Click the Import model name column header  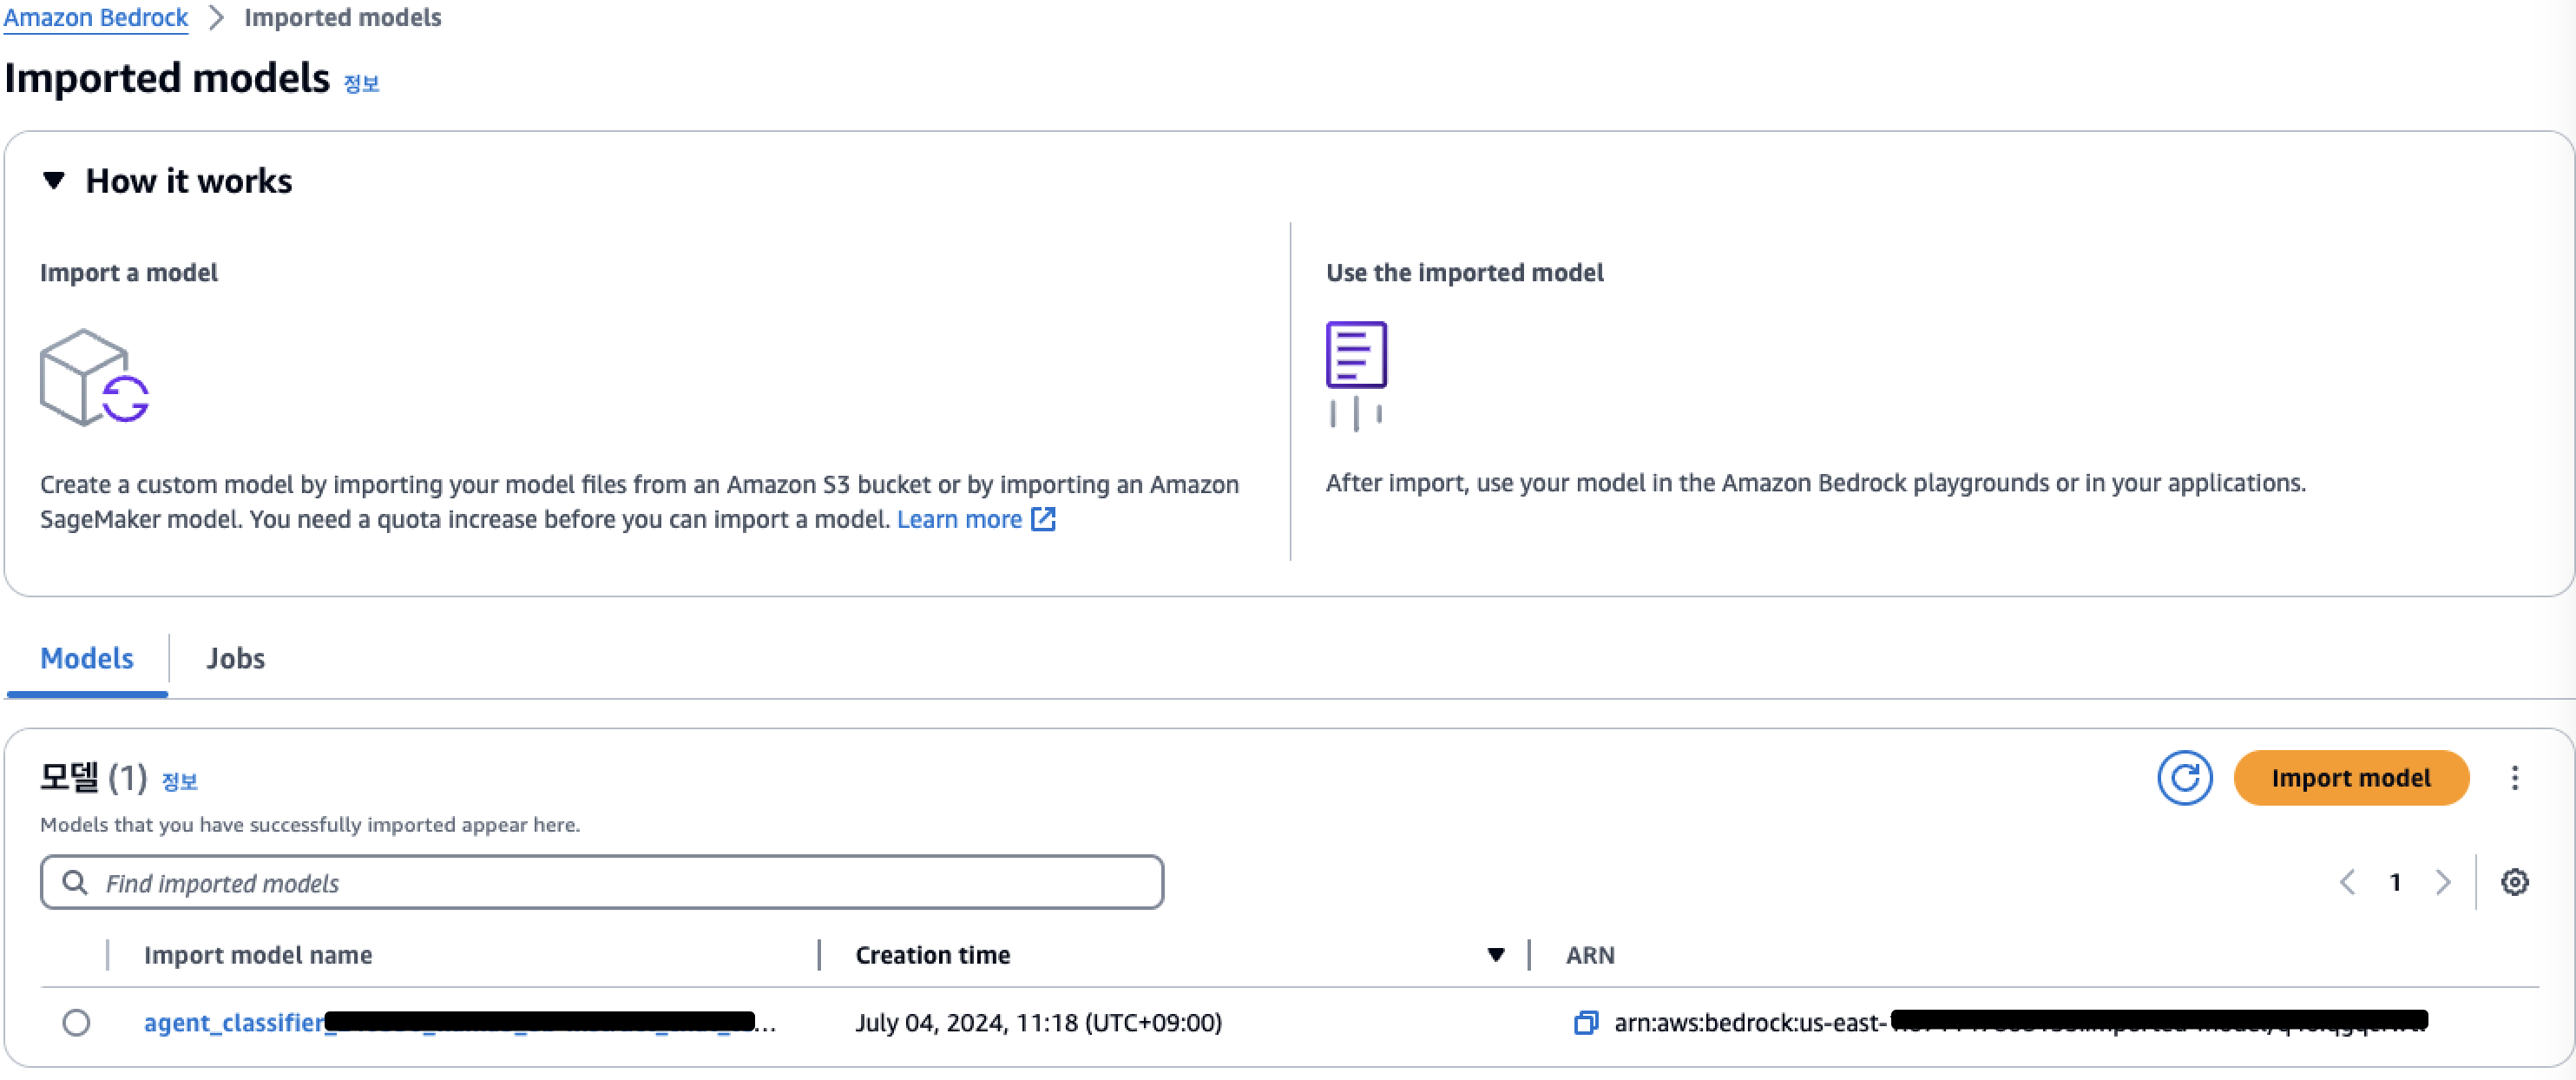258,955
